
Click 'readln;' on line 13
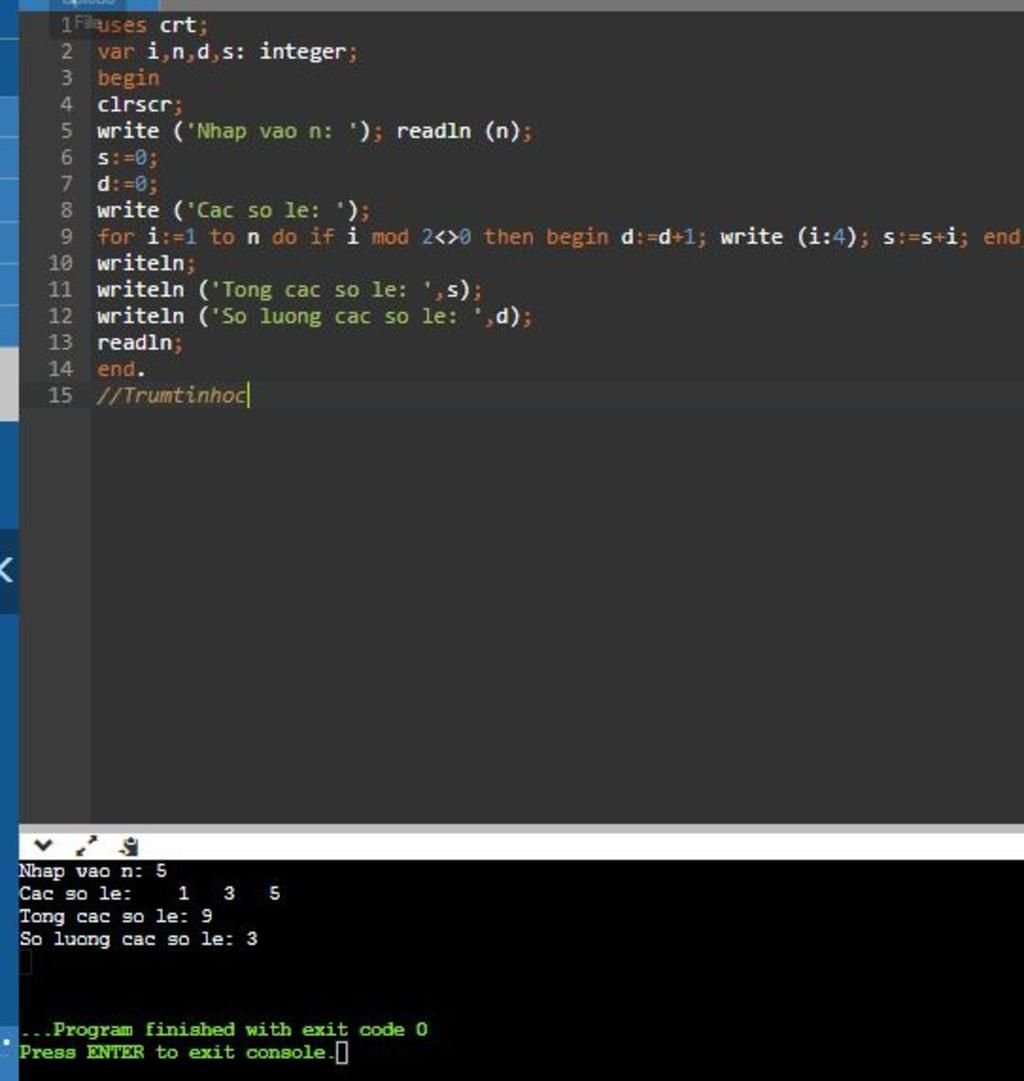(140, 343)
